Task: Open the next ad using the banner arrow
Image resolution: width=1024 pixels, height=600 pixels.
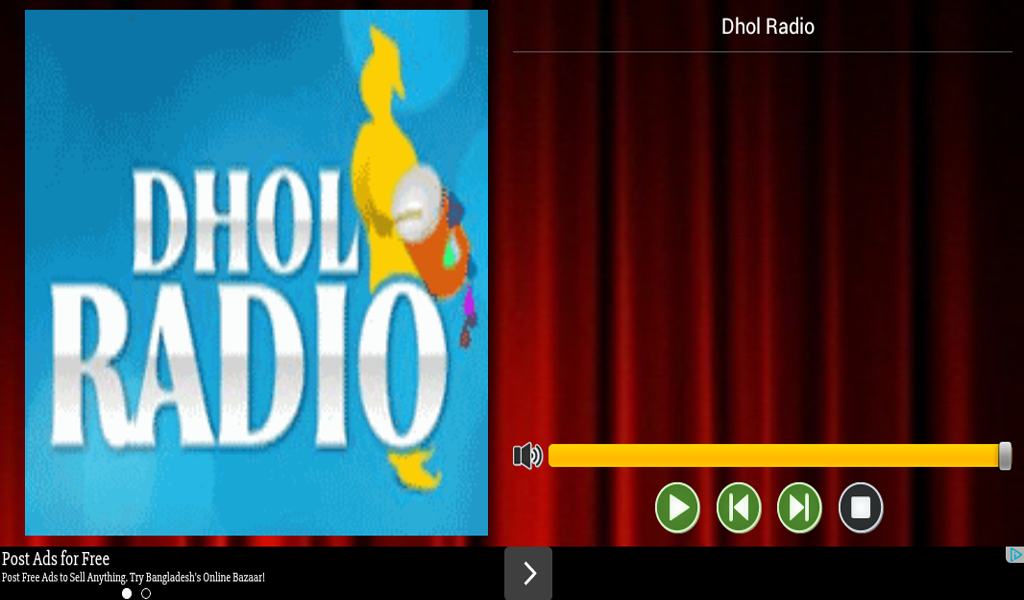Action: click(527, 573)
